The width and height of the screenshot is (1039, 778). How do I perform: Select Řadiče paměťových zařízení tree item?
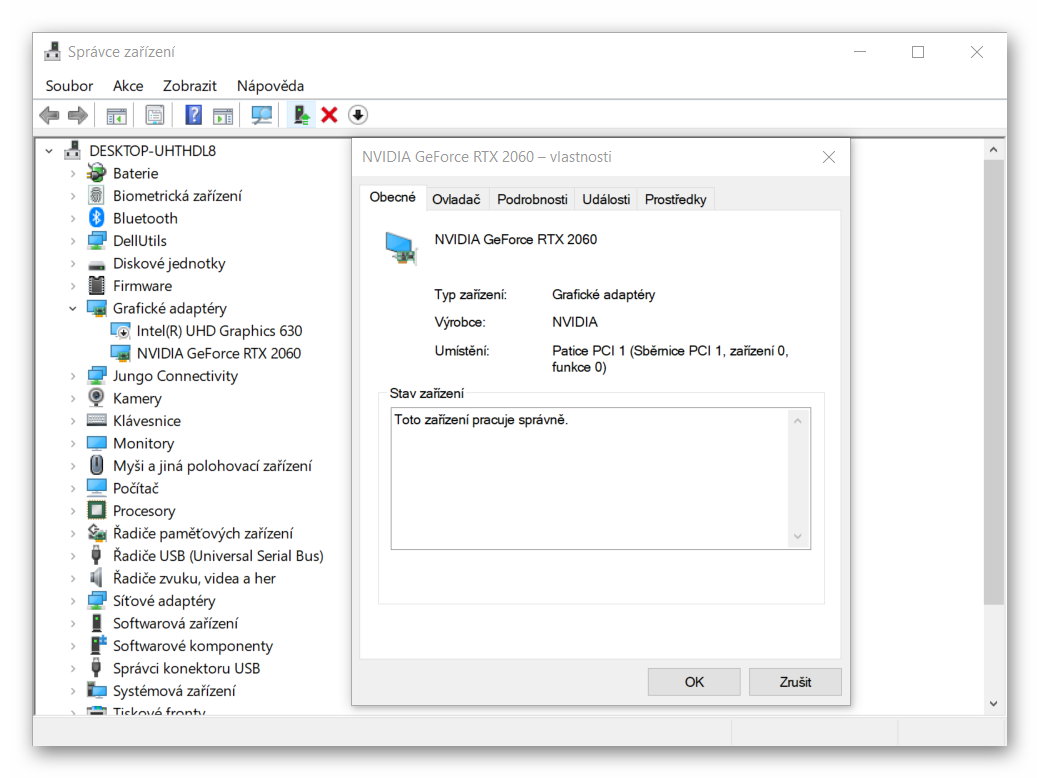pyautogui.click(x=203, y=533)
